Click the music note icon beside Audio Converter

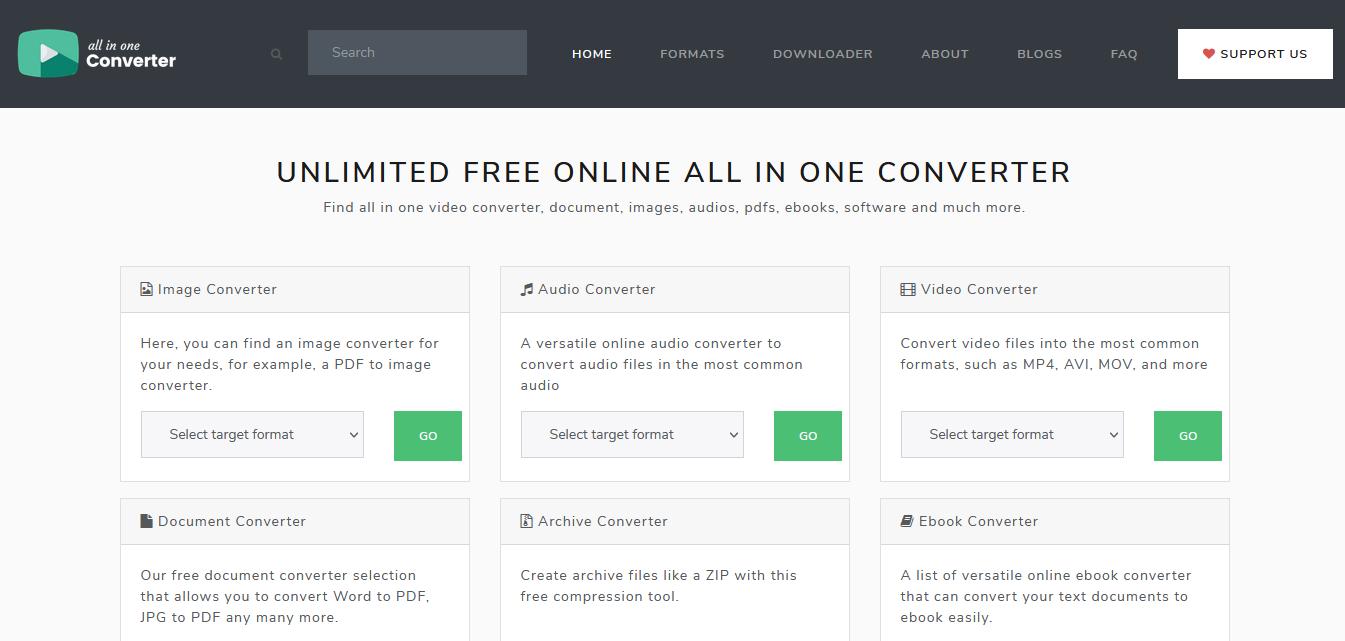click(x=525, y=289)
